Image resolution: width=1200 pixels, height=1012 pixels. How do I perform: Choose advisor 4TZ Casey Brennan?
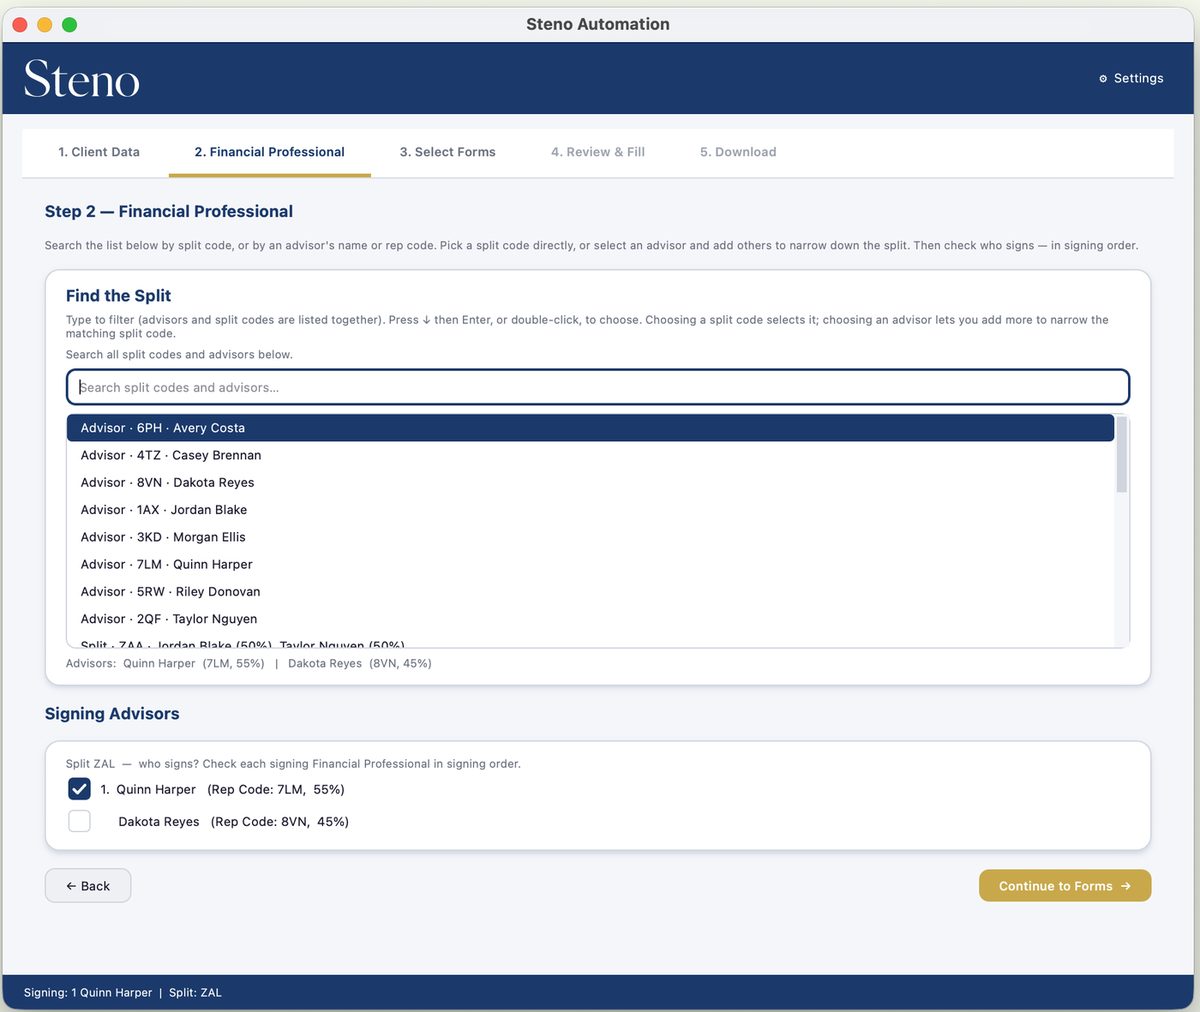pos(590,455)
